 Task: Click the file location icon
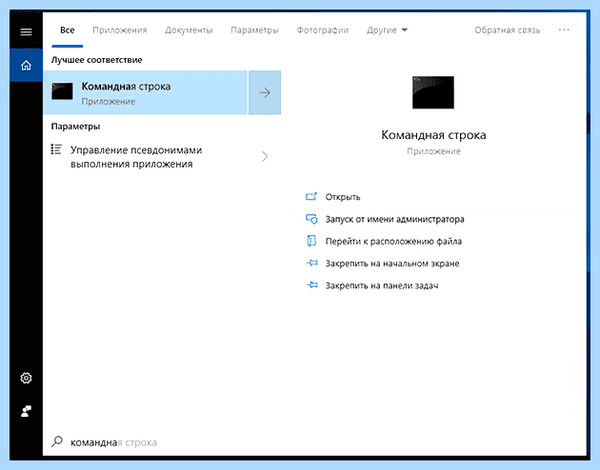311,241
